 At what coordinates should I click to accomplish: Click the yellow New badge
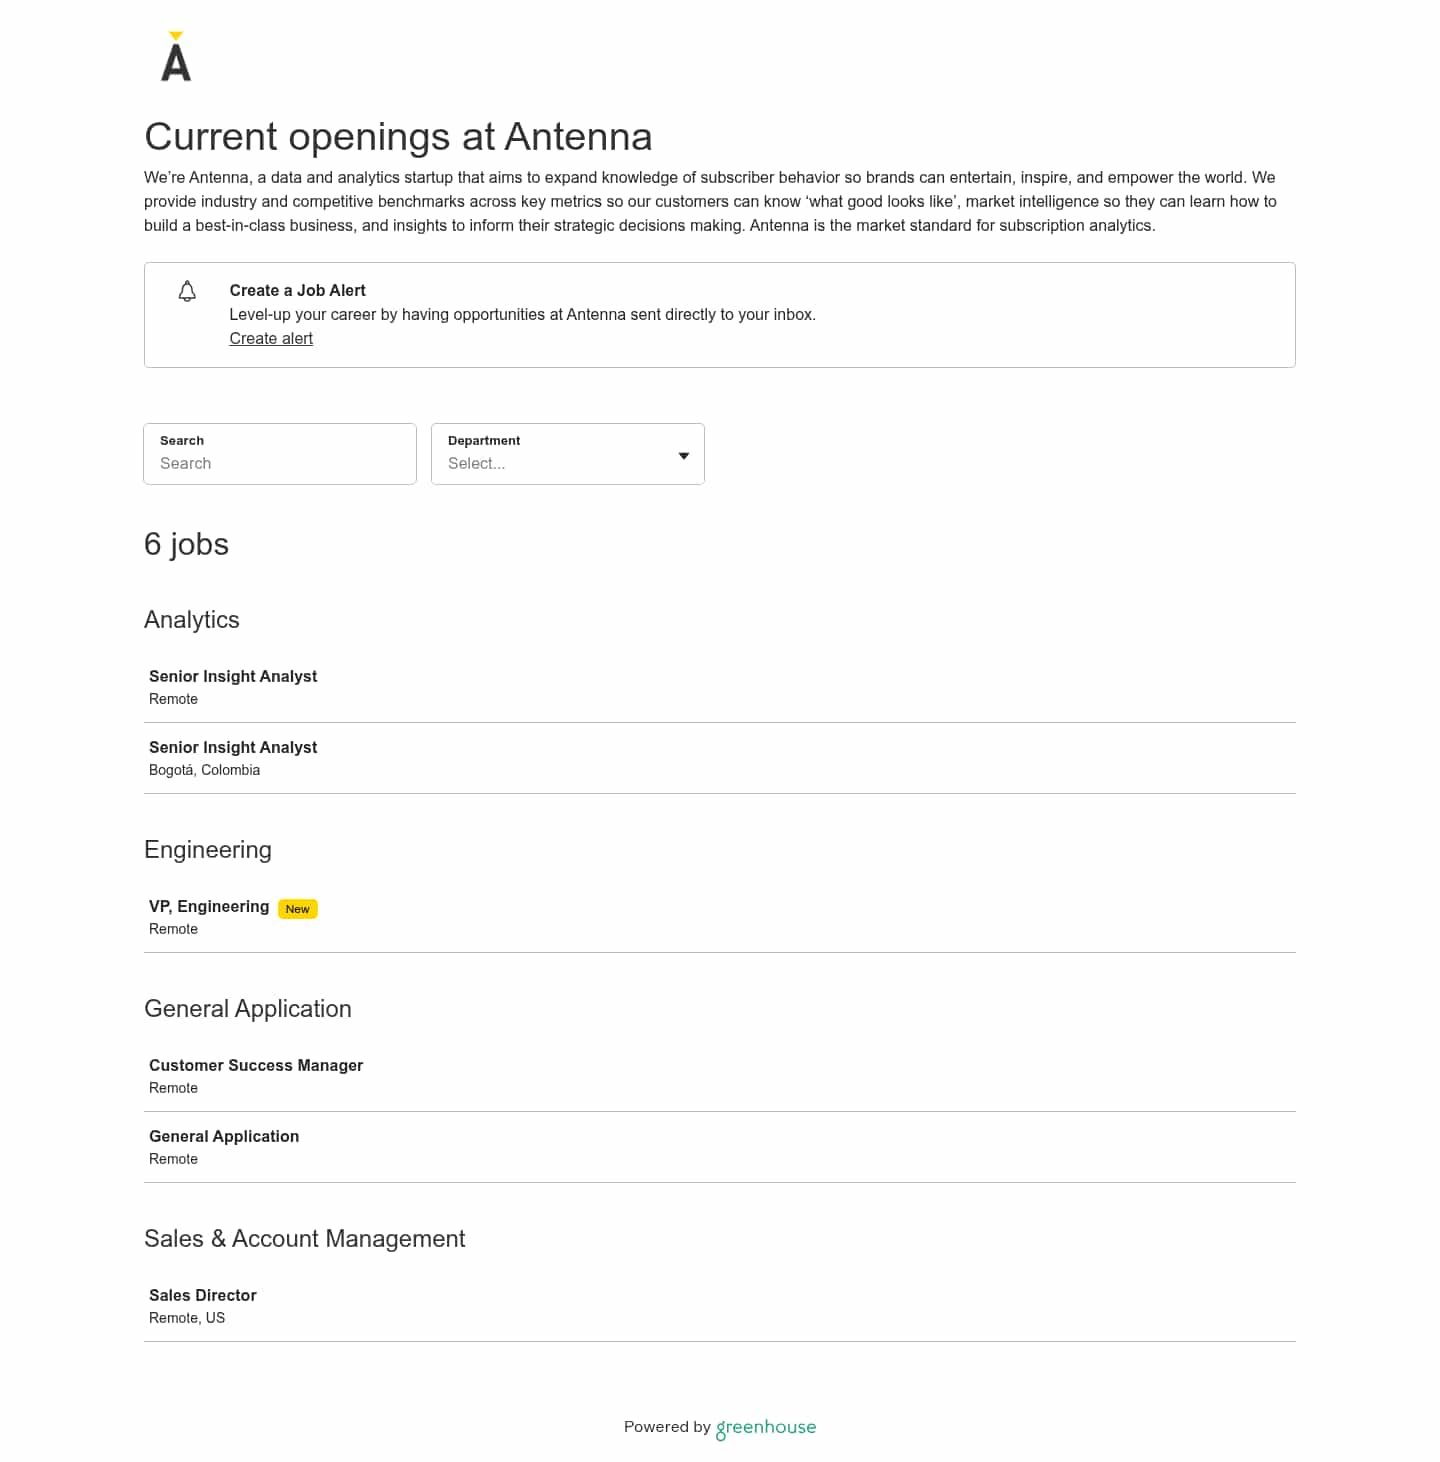coord(297,909)
